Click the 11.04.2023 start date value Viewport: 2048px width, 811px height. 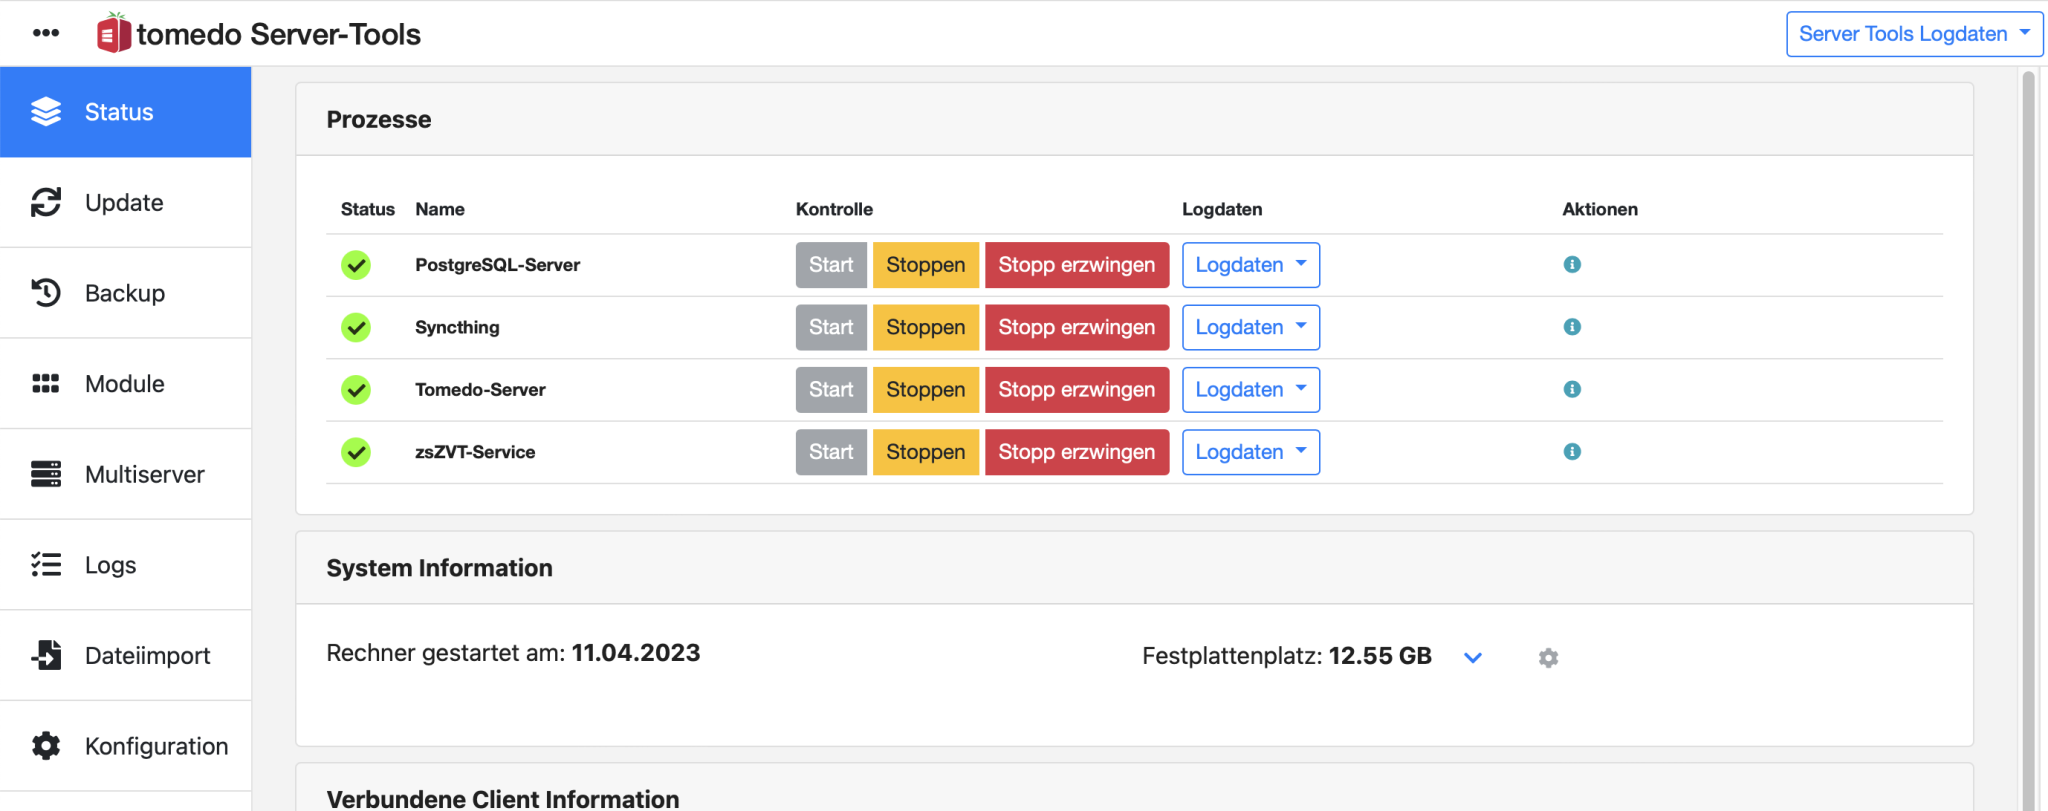[636, 653]
